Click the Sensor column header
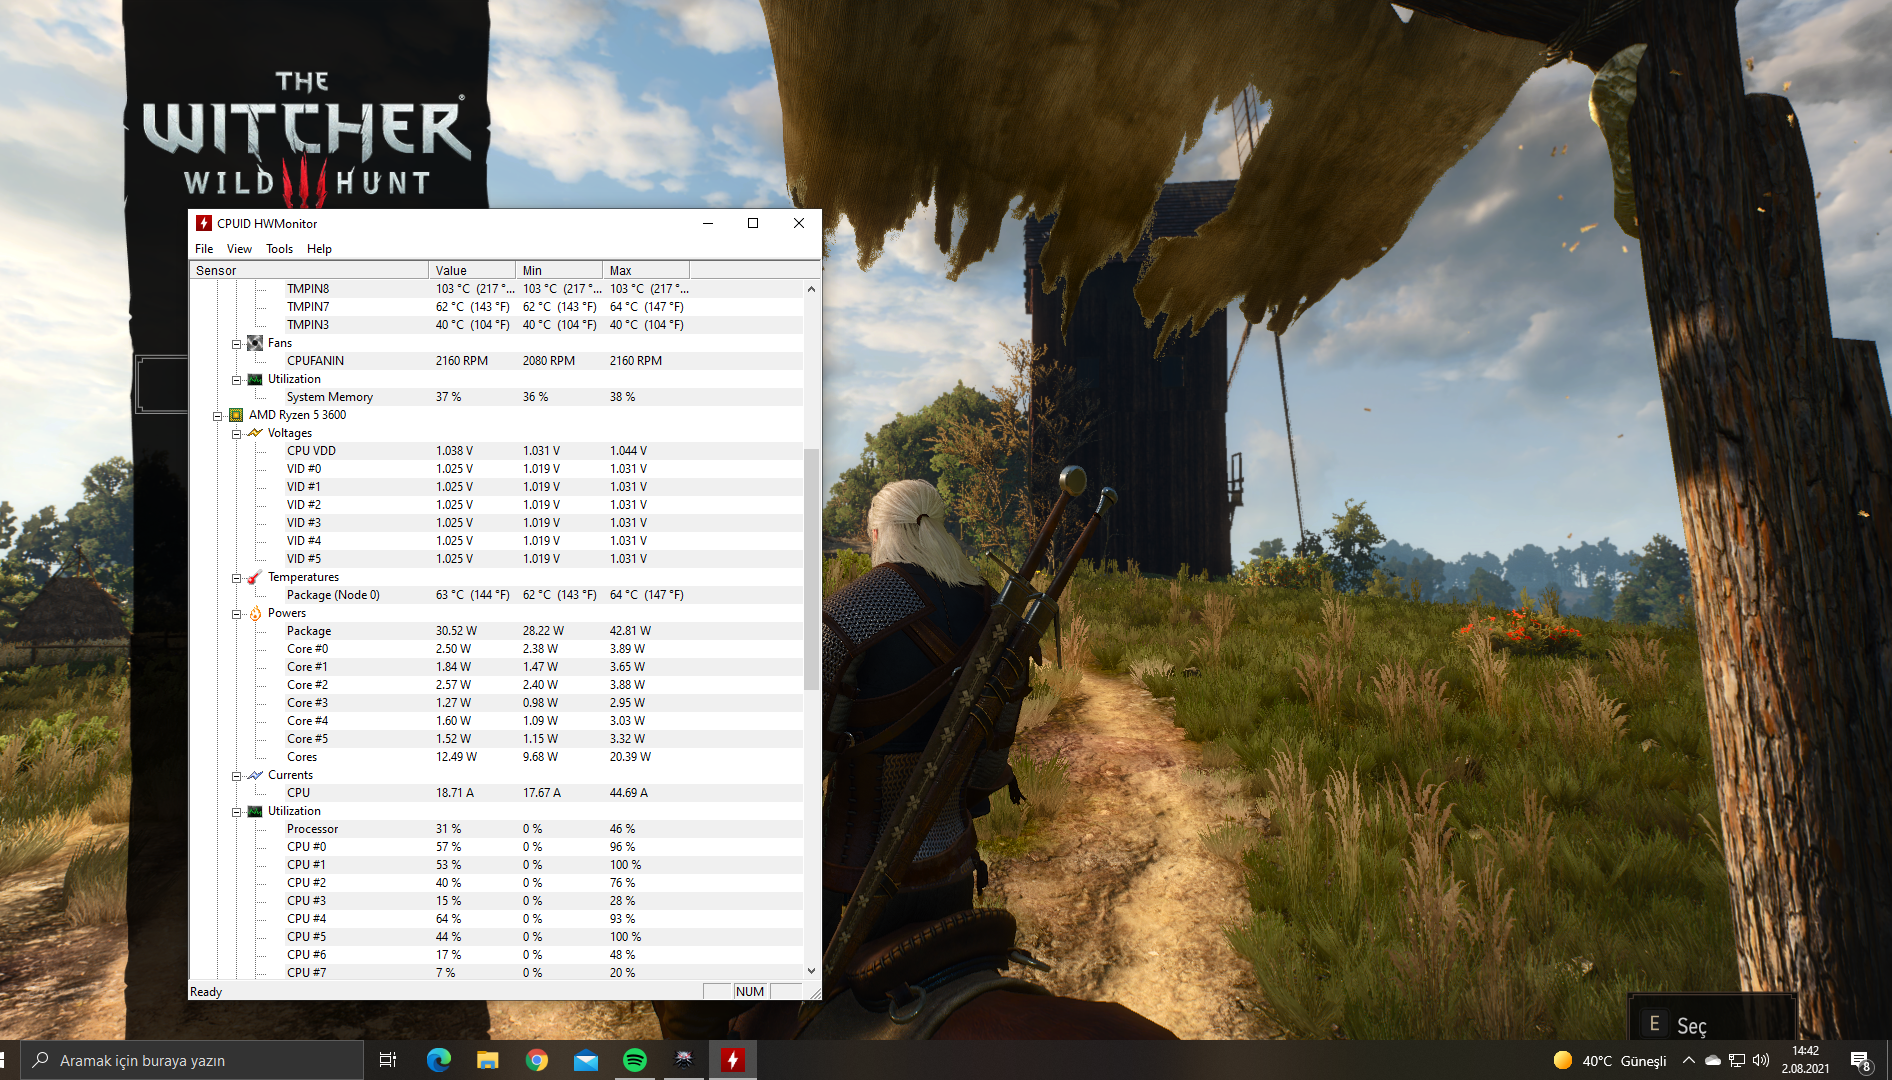The width and height of the screenshot is (1892, 1080). (309, 270)
